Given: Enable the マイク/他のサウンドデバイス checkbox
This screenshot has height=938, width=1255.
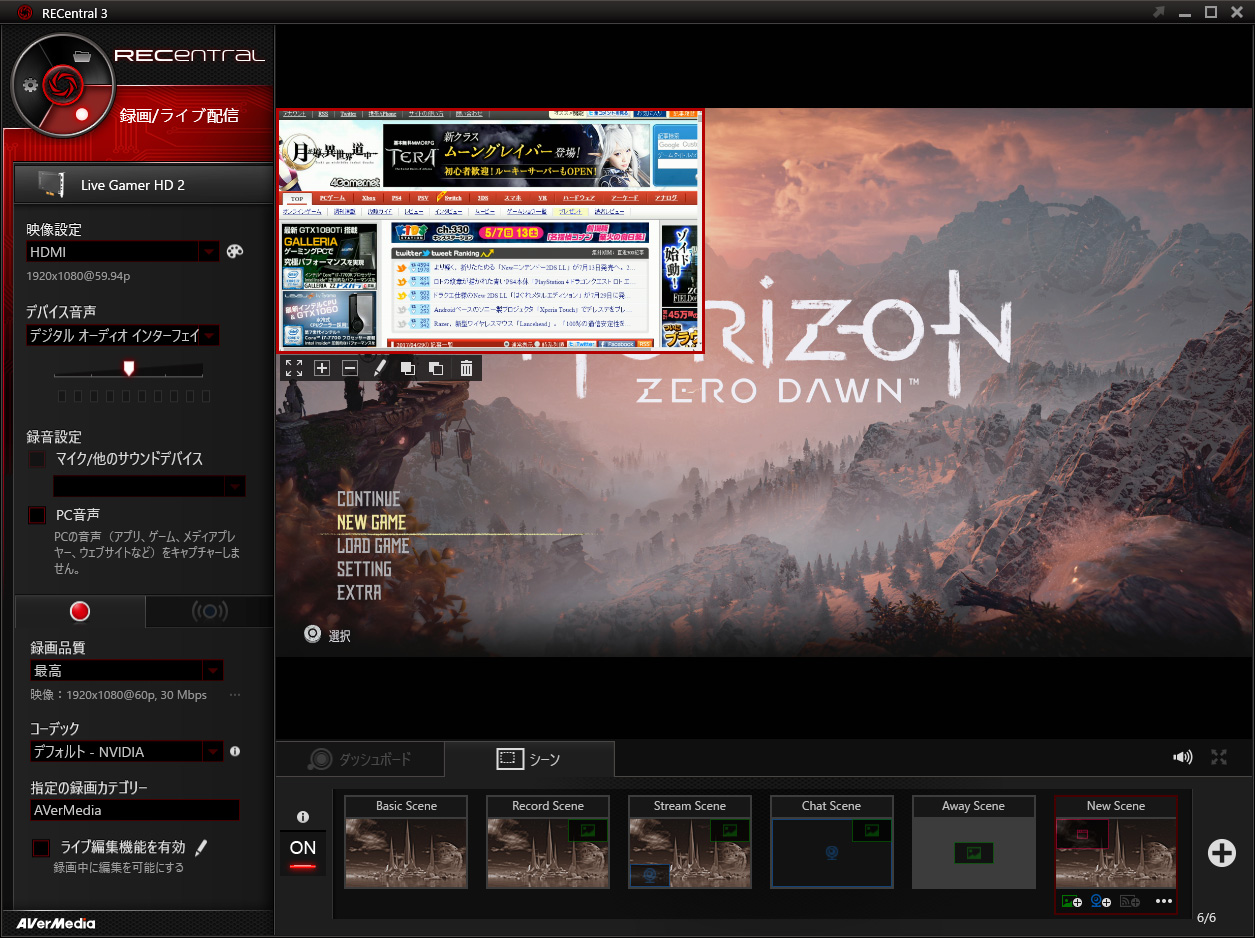Looking at the screenshot, I should [x=38, y=459].
